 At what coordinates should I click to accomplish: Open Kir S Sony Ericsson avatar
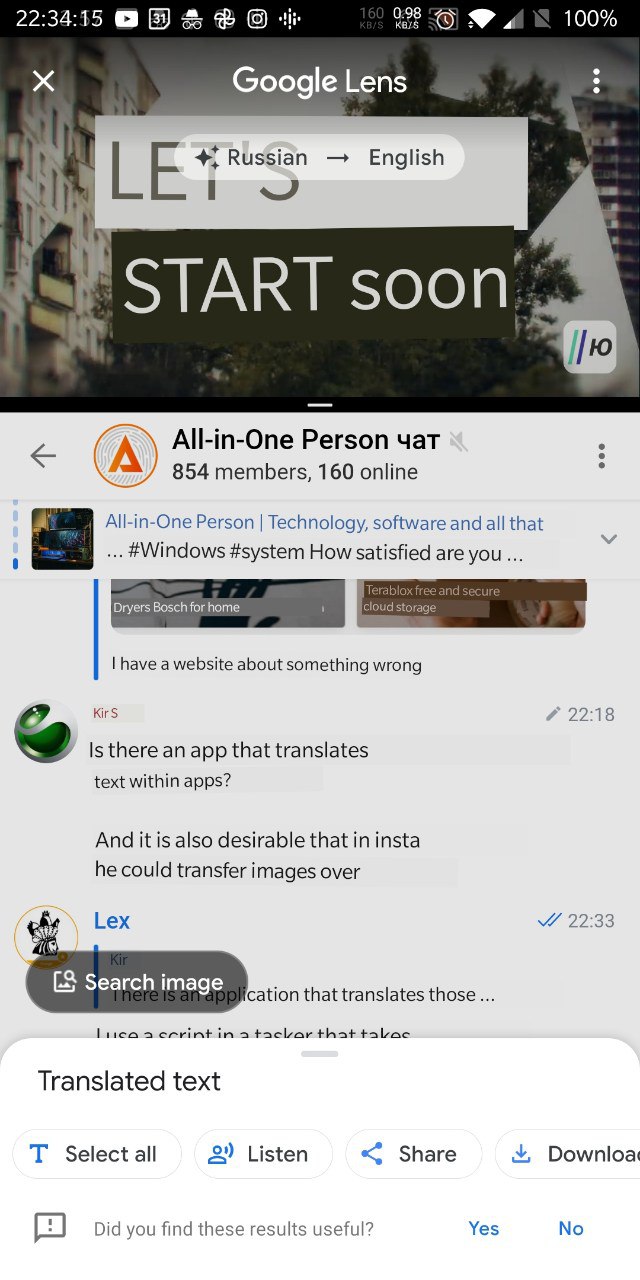[46, 730]
